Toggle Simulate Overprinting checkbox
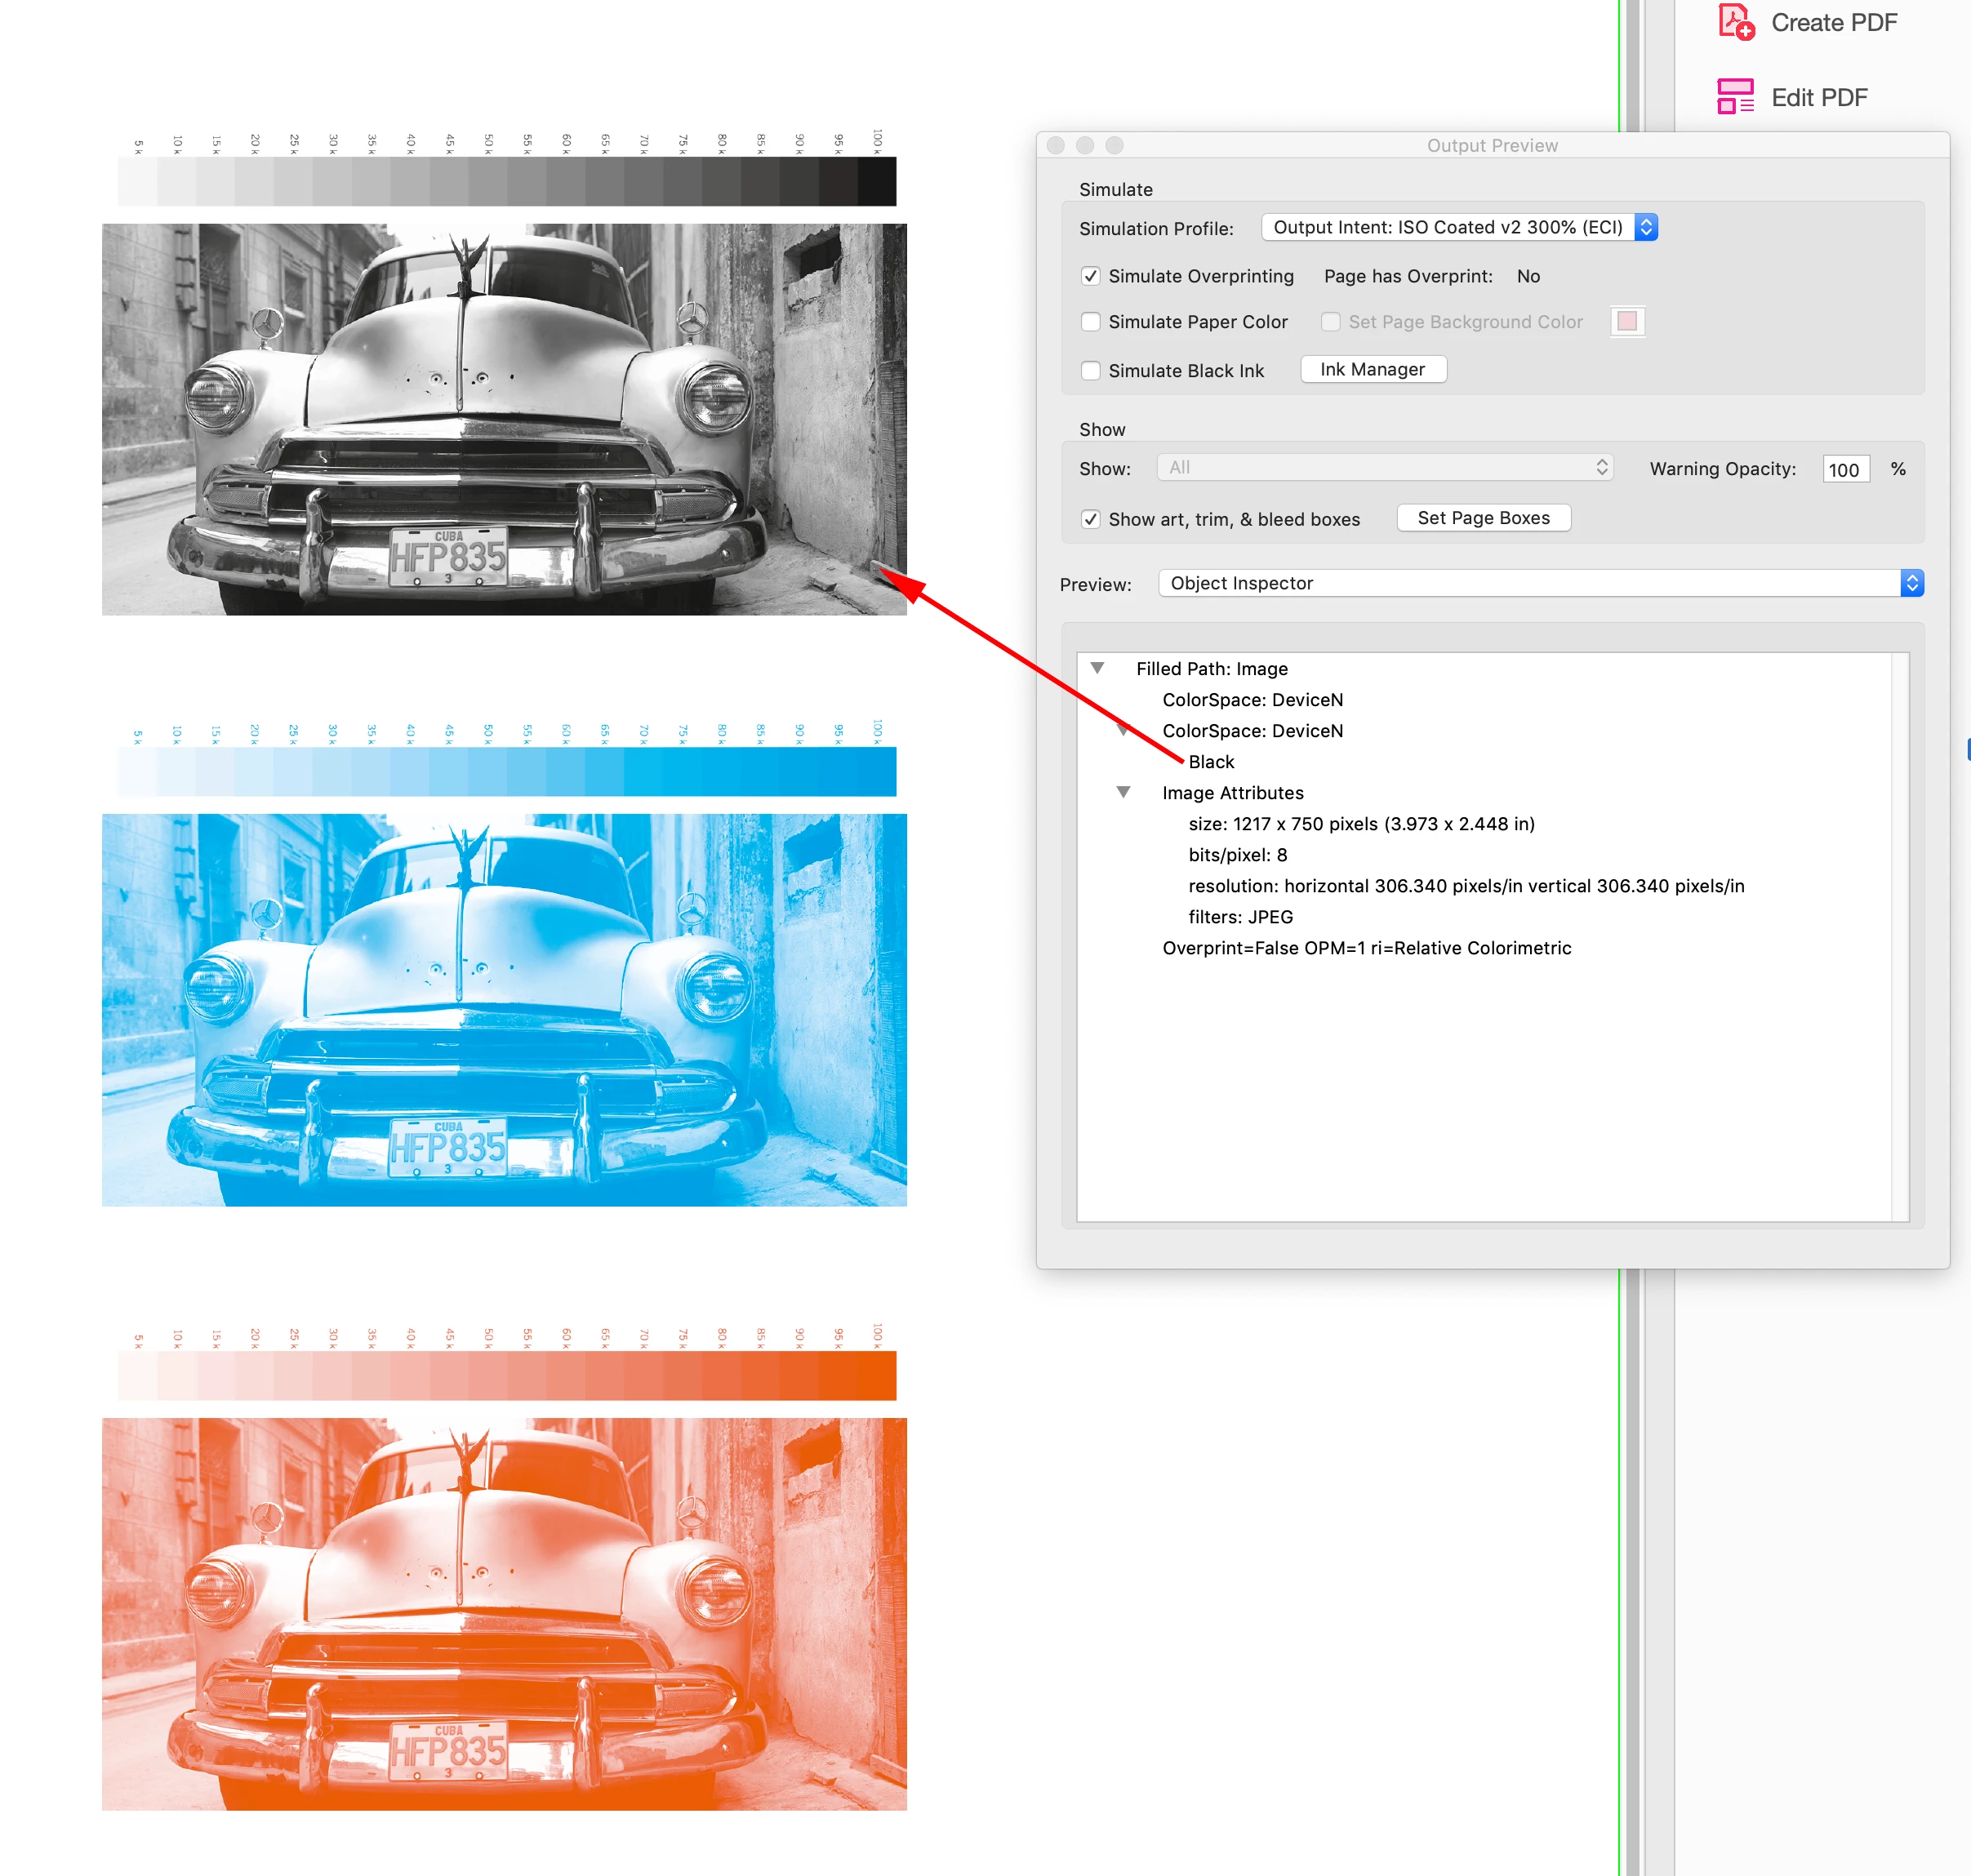1971x1876 pixels. [x=1091, y=276]
